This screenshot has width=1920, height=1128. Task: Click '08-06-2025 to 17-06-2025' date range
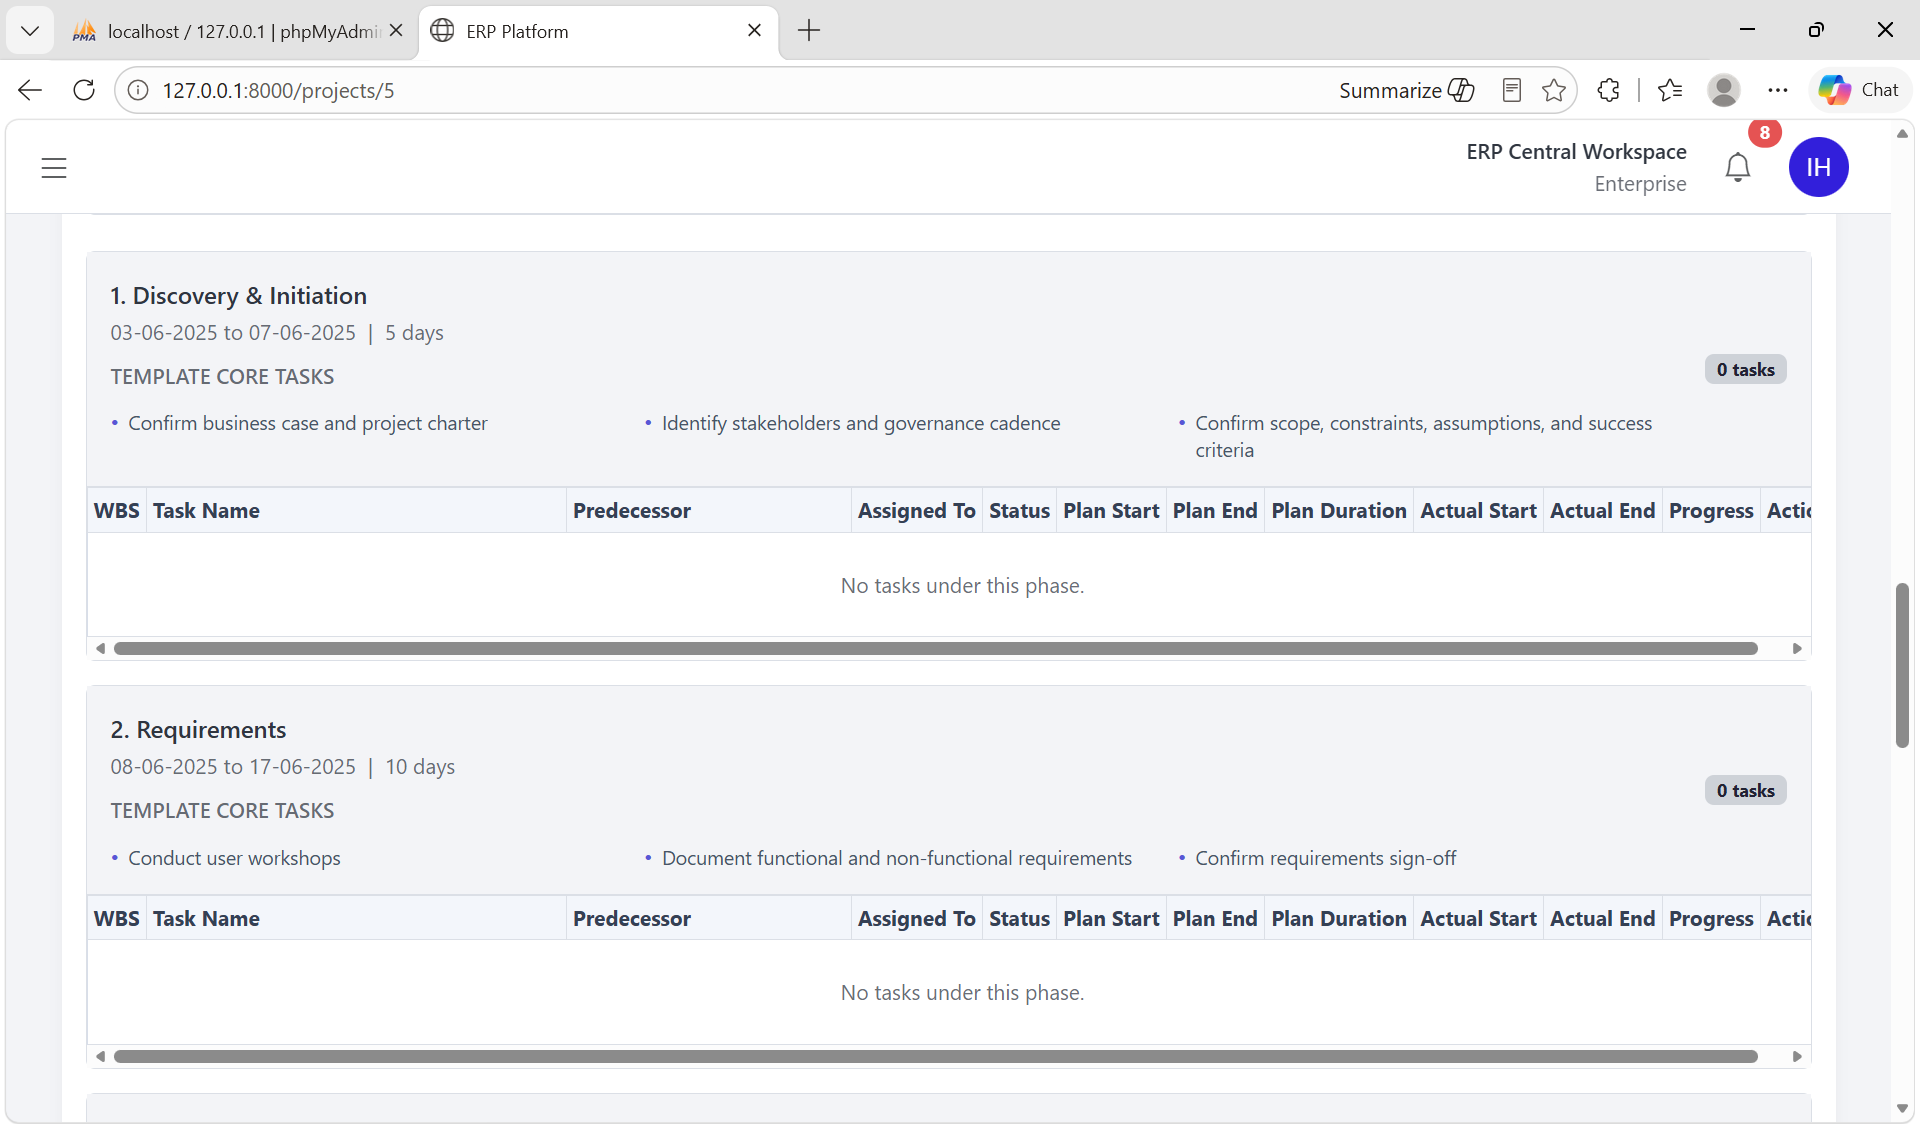[233, 767]
